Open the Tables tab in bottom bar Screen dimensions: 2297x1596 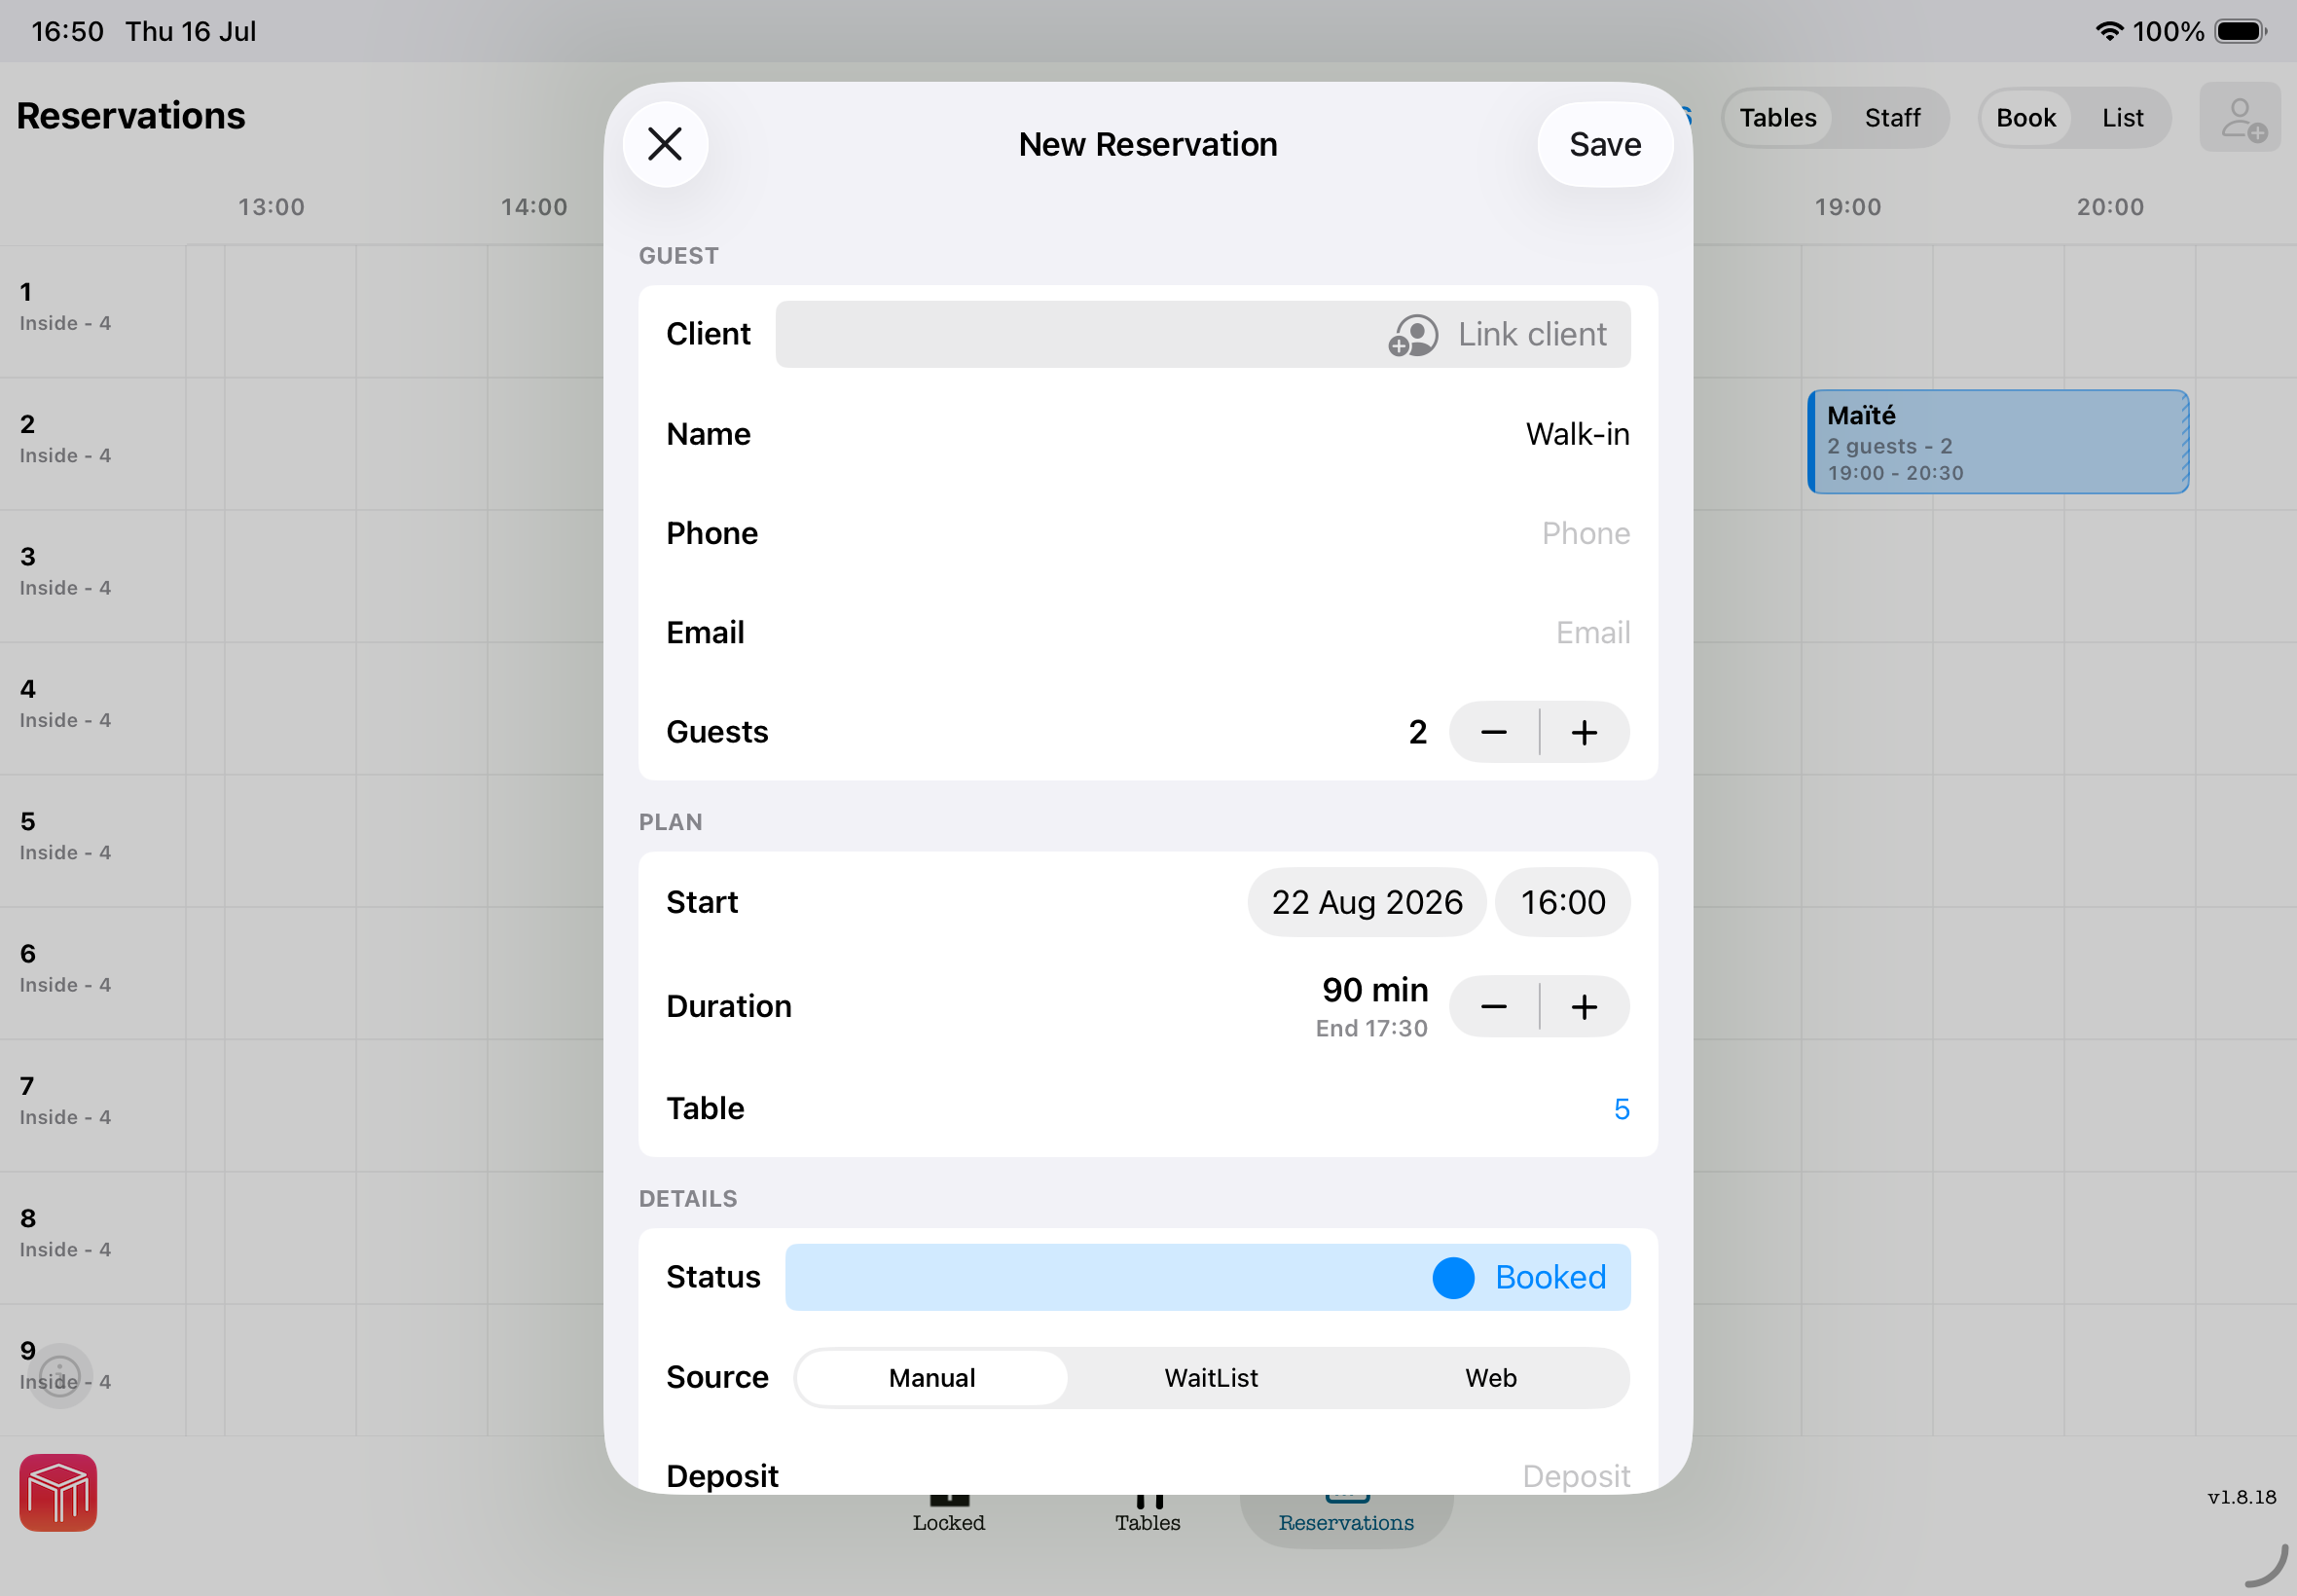pos(1147,1513)
